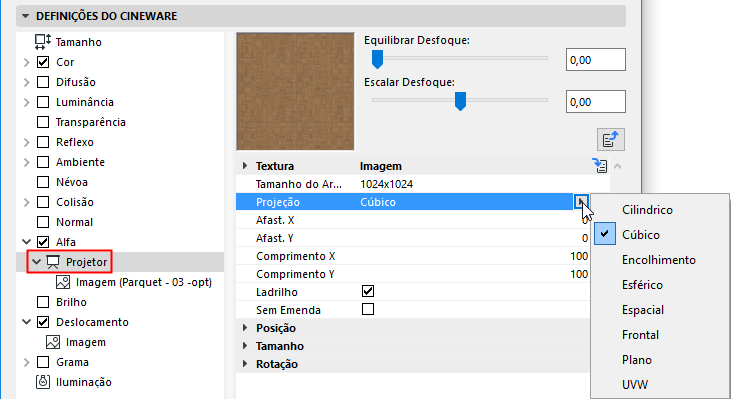Select the Iluminação tree item

tap(84, 382)
